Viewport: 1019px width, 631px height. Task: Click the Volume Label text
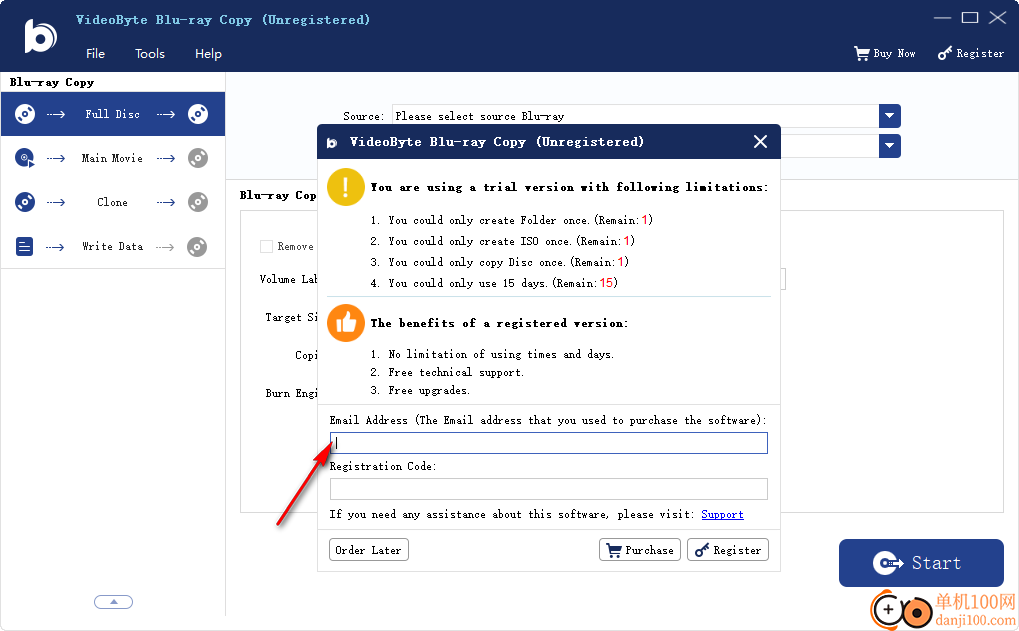pos(289,279)
